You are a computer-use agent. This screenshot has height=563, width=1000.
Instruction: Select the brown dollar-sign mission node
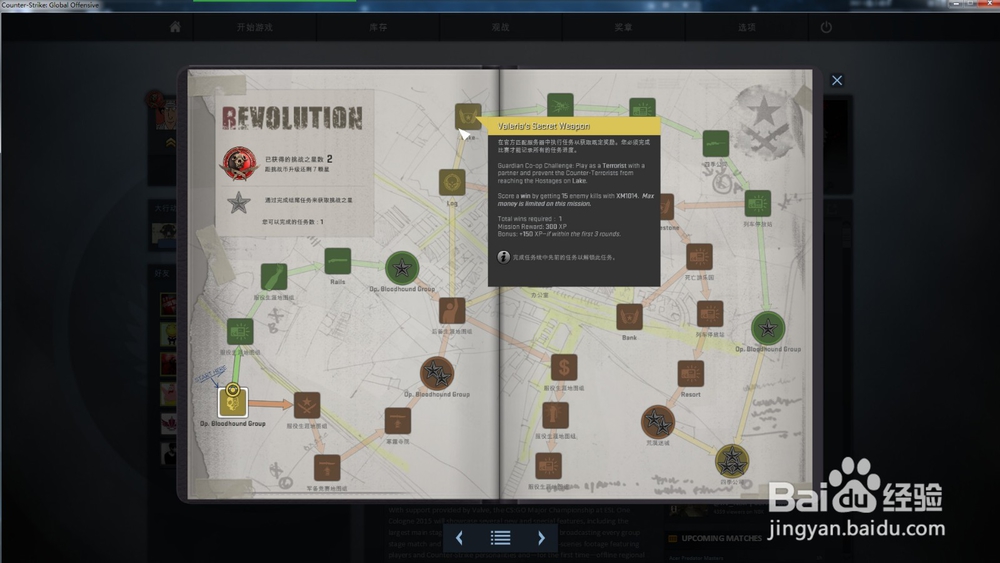tap(564, 368)
